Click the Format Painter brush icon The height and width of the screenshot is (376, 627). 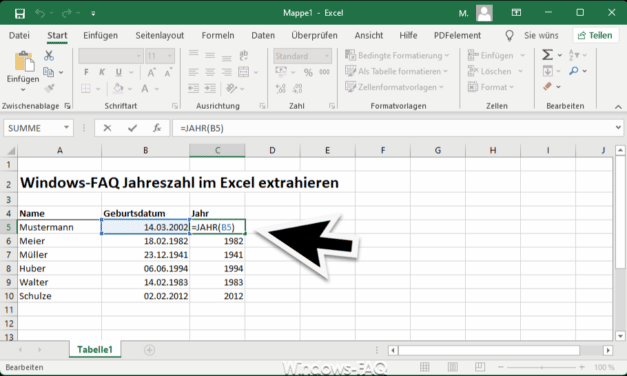(x=49, y=89)
